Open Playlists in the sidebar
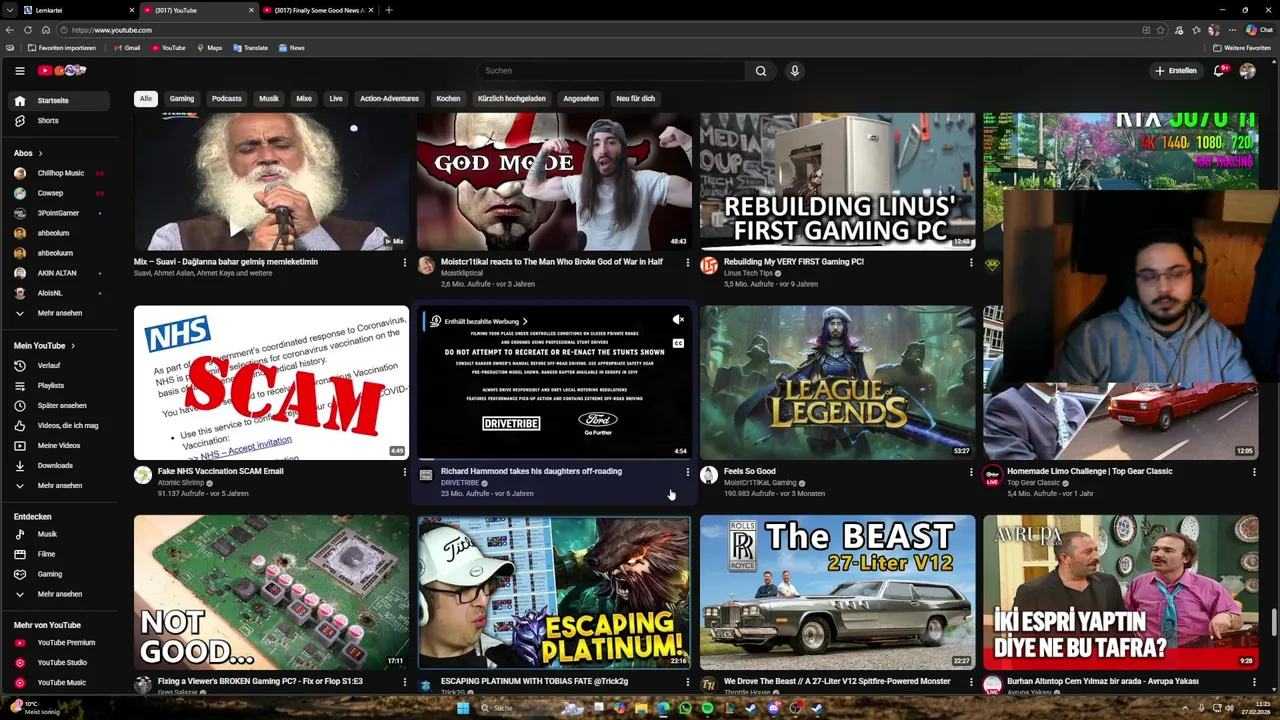The image size is (1280, 720). (x=60, y=386)
